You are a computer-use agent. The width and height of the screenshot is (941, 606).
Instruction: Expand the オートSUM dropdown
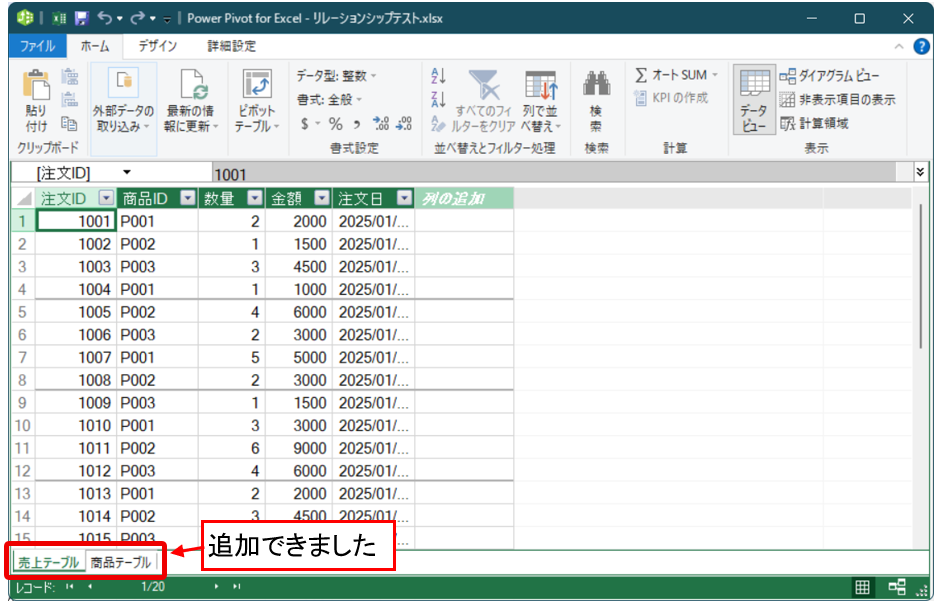tap(714, 76)
